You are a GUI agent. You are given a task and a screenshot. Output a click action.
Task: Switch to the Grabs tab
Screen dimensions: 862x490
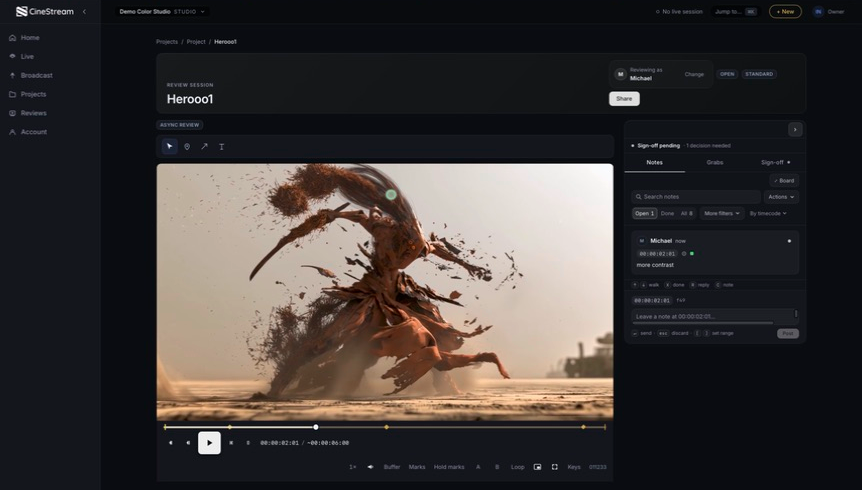tap(715, 163)
